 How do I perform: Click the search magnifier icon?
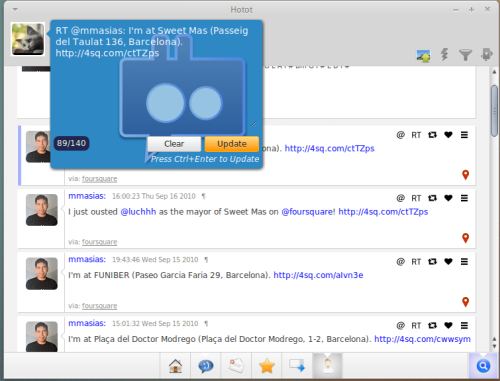pos(483,366)
